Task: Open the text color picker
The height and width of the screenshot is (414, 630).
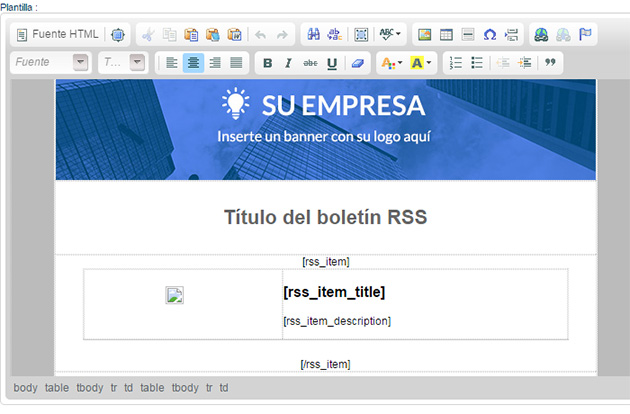Action: 391,63
